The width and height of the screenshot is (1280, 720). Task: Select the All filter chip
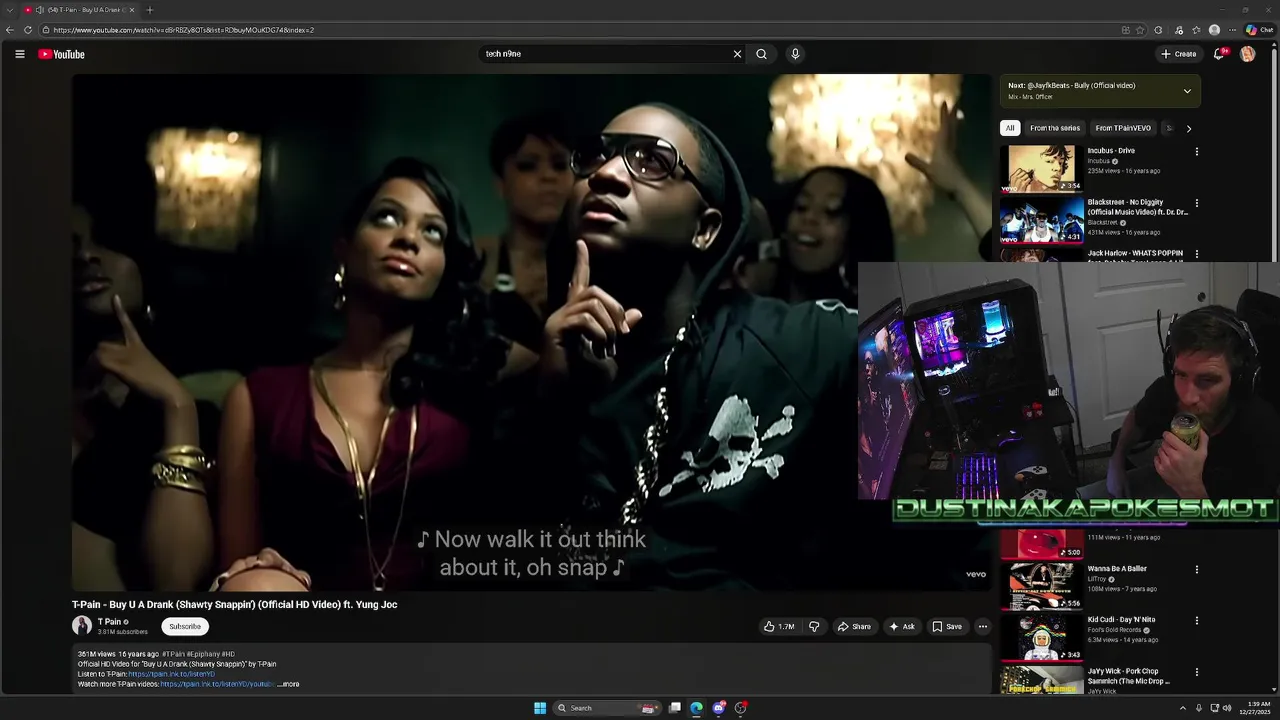(x=1010, y=128)
